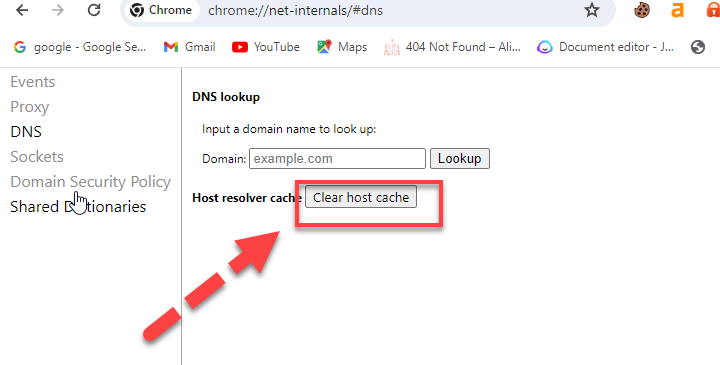Click the address bar URL text
This screenshot has width=720, height=365.
[295, 10]
